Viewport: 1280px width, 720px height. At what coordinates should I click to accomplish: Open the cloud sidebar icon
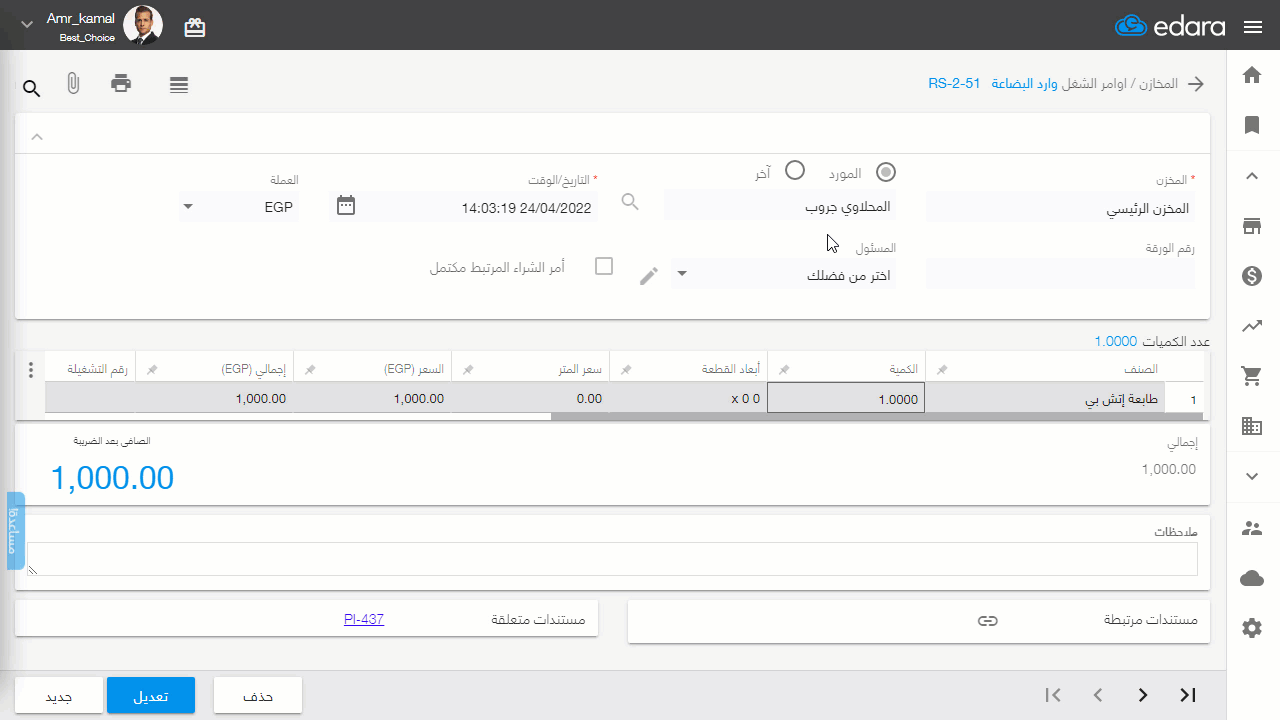pos(1252,578)
